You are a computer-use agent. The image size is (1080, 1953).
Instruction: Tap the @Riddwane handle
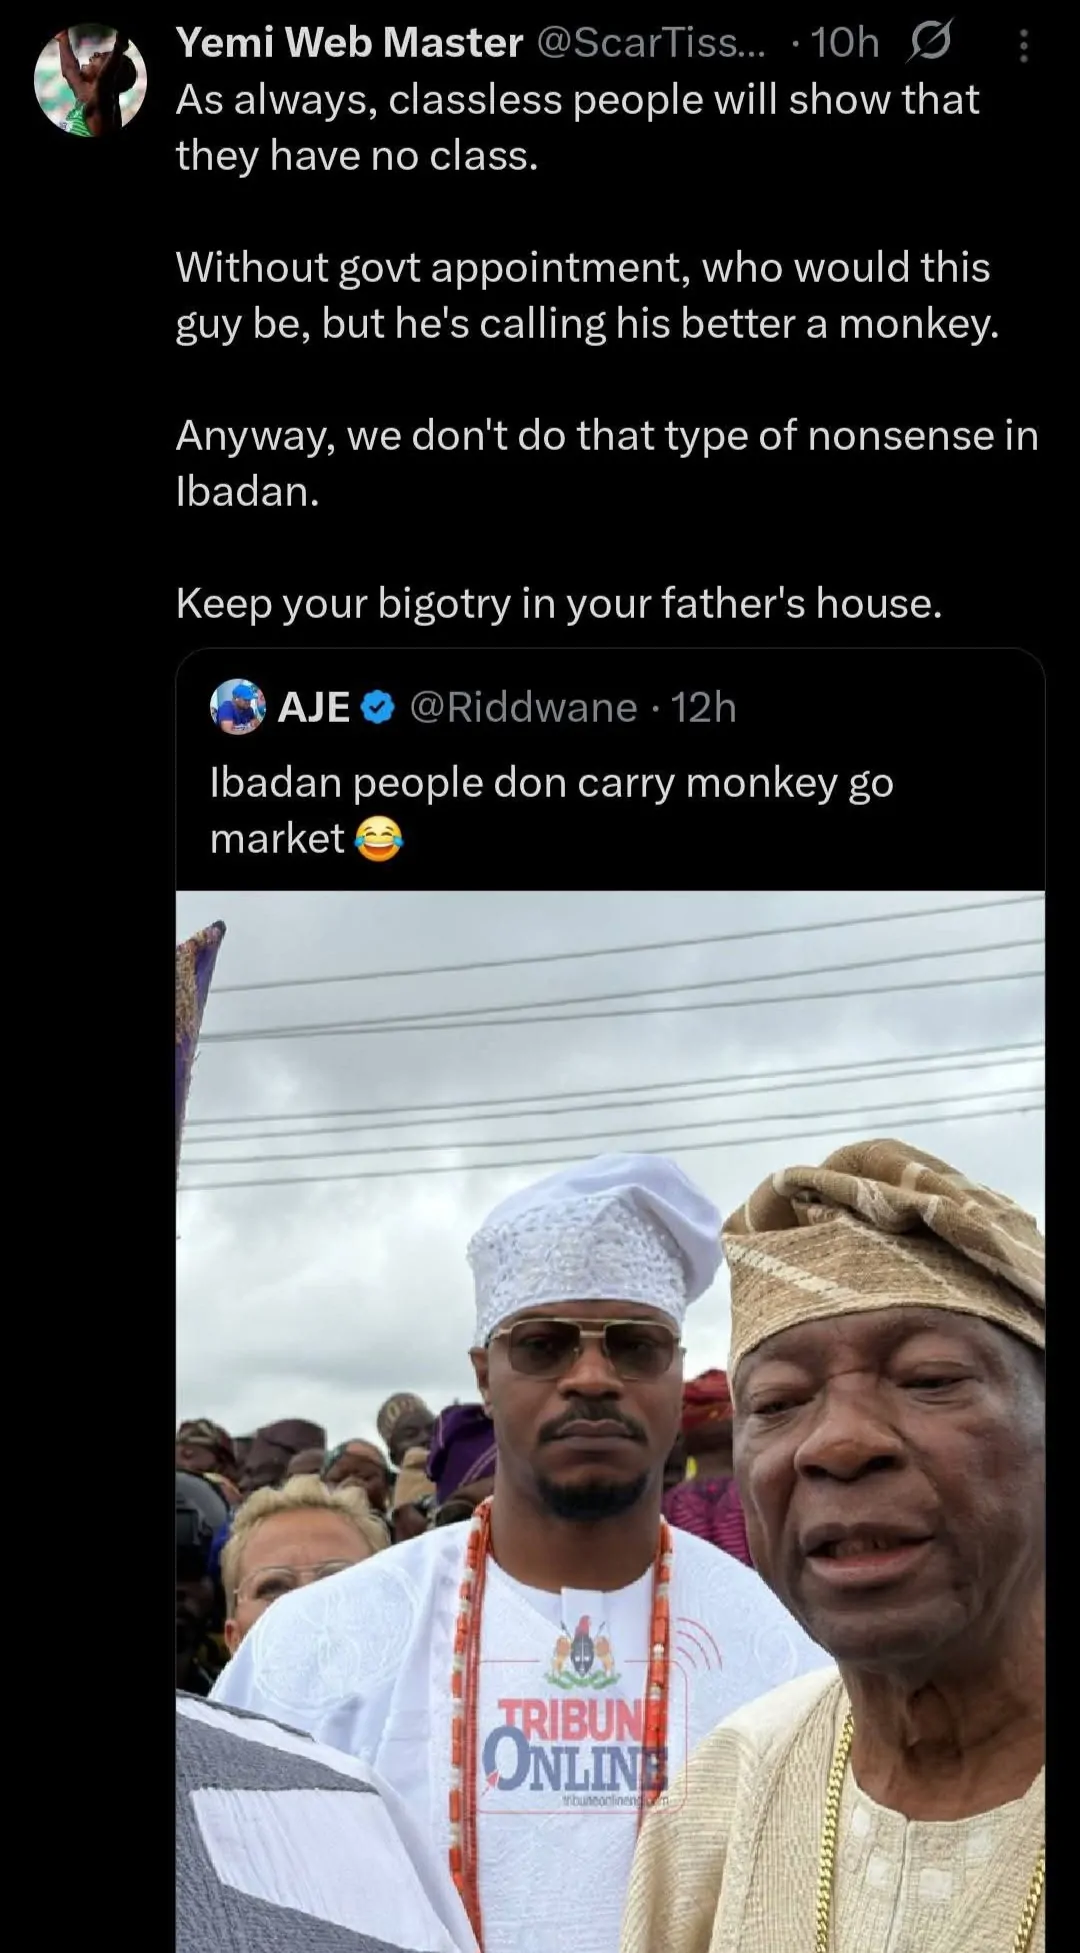[x=523, y=708]
